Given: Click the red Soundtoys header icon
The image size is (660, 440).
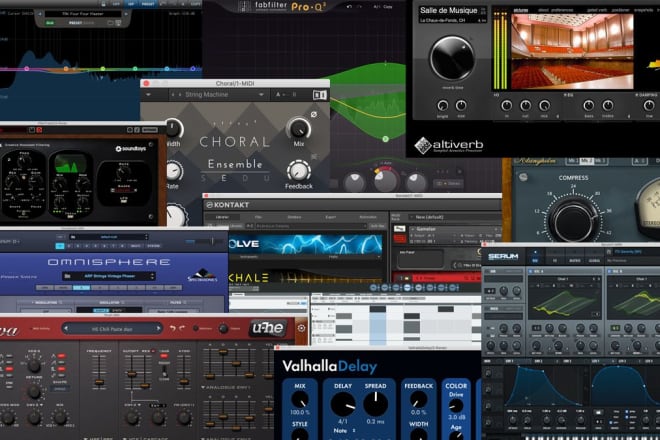Looking at the screenshot, I should pyautogui.click(x=40, y=130).
